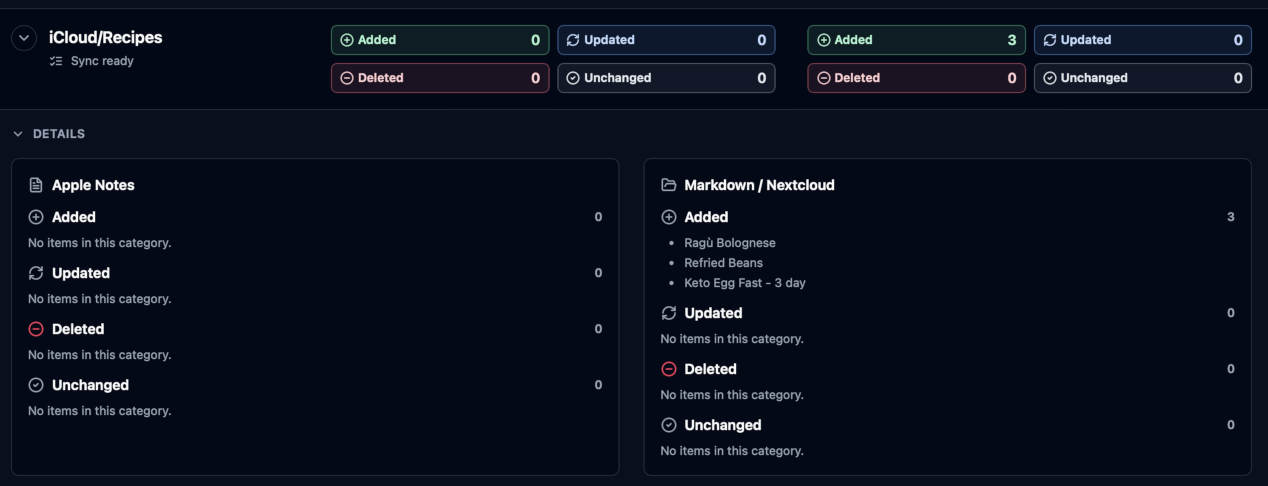Click the Updated refresh icon in Markdown / Nextcloud panel
This screenshot has height=486, width=1268.
669,313
